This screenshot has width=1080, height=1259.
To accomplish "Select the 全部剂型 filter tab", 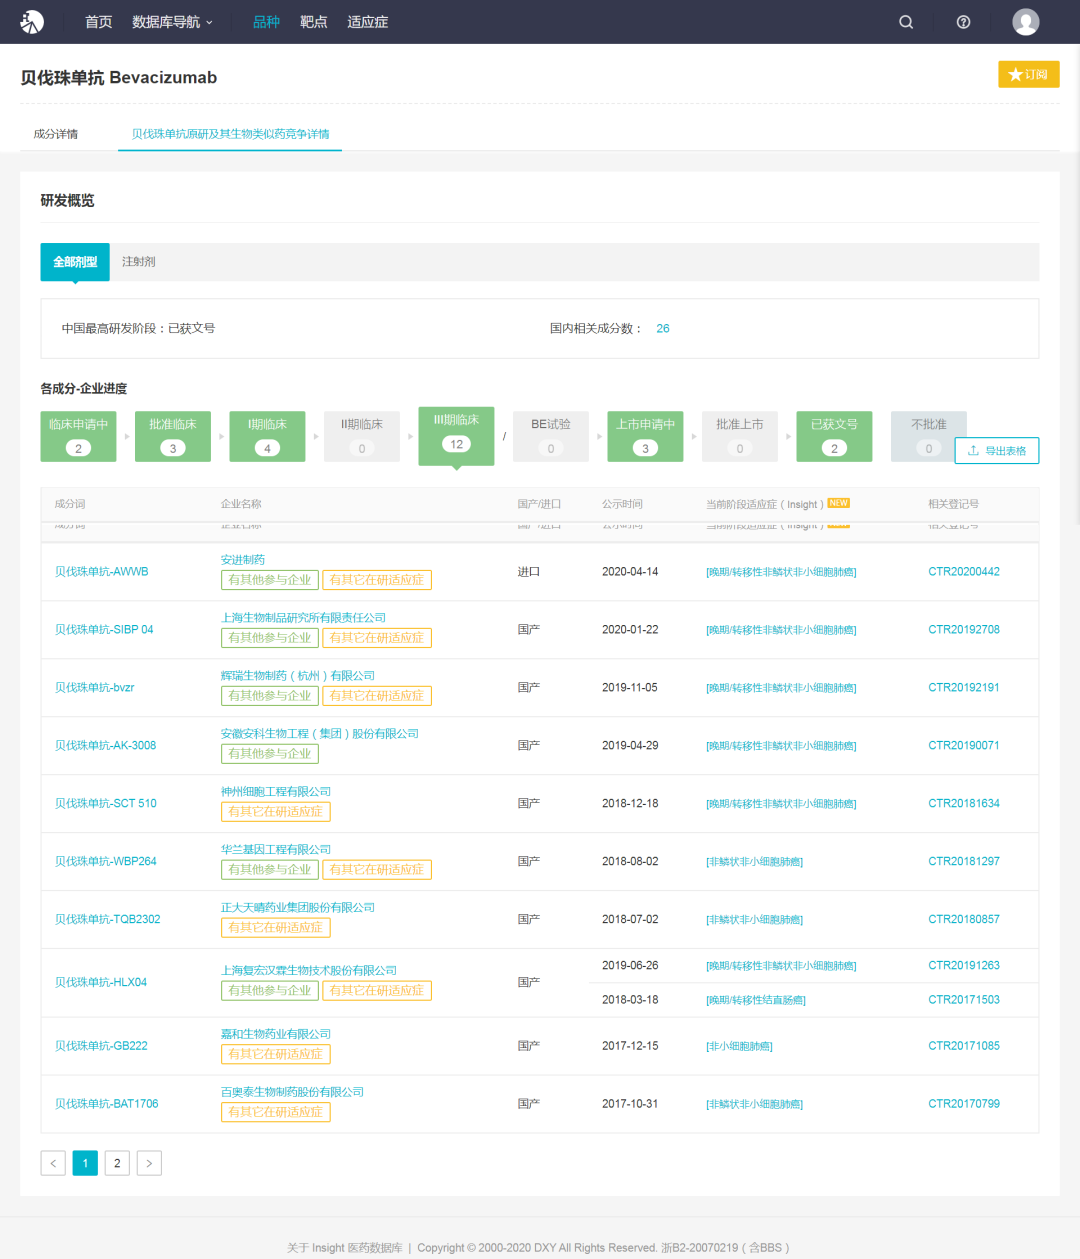I will click(x=75, y=262).
